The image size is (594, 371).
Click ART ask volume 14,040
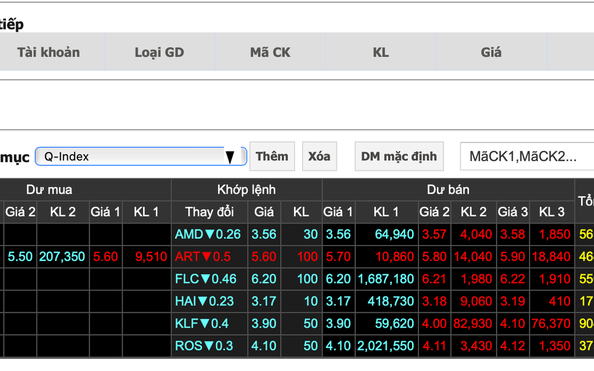[x=474, y=257]
